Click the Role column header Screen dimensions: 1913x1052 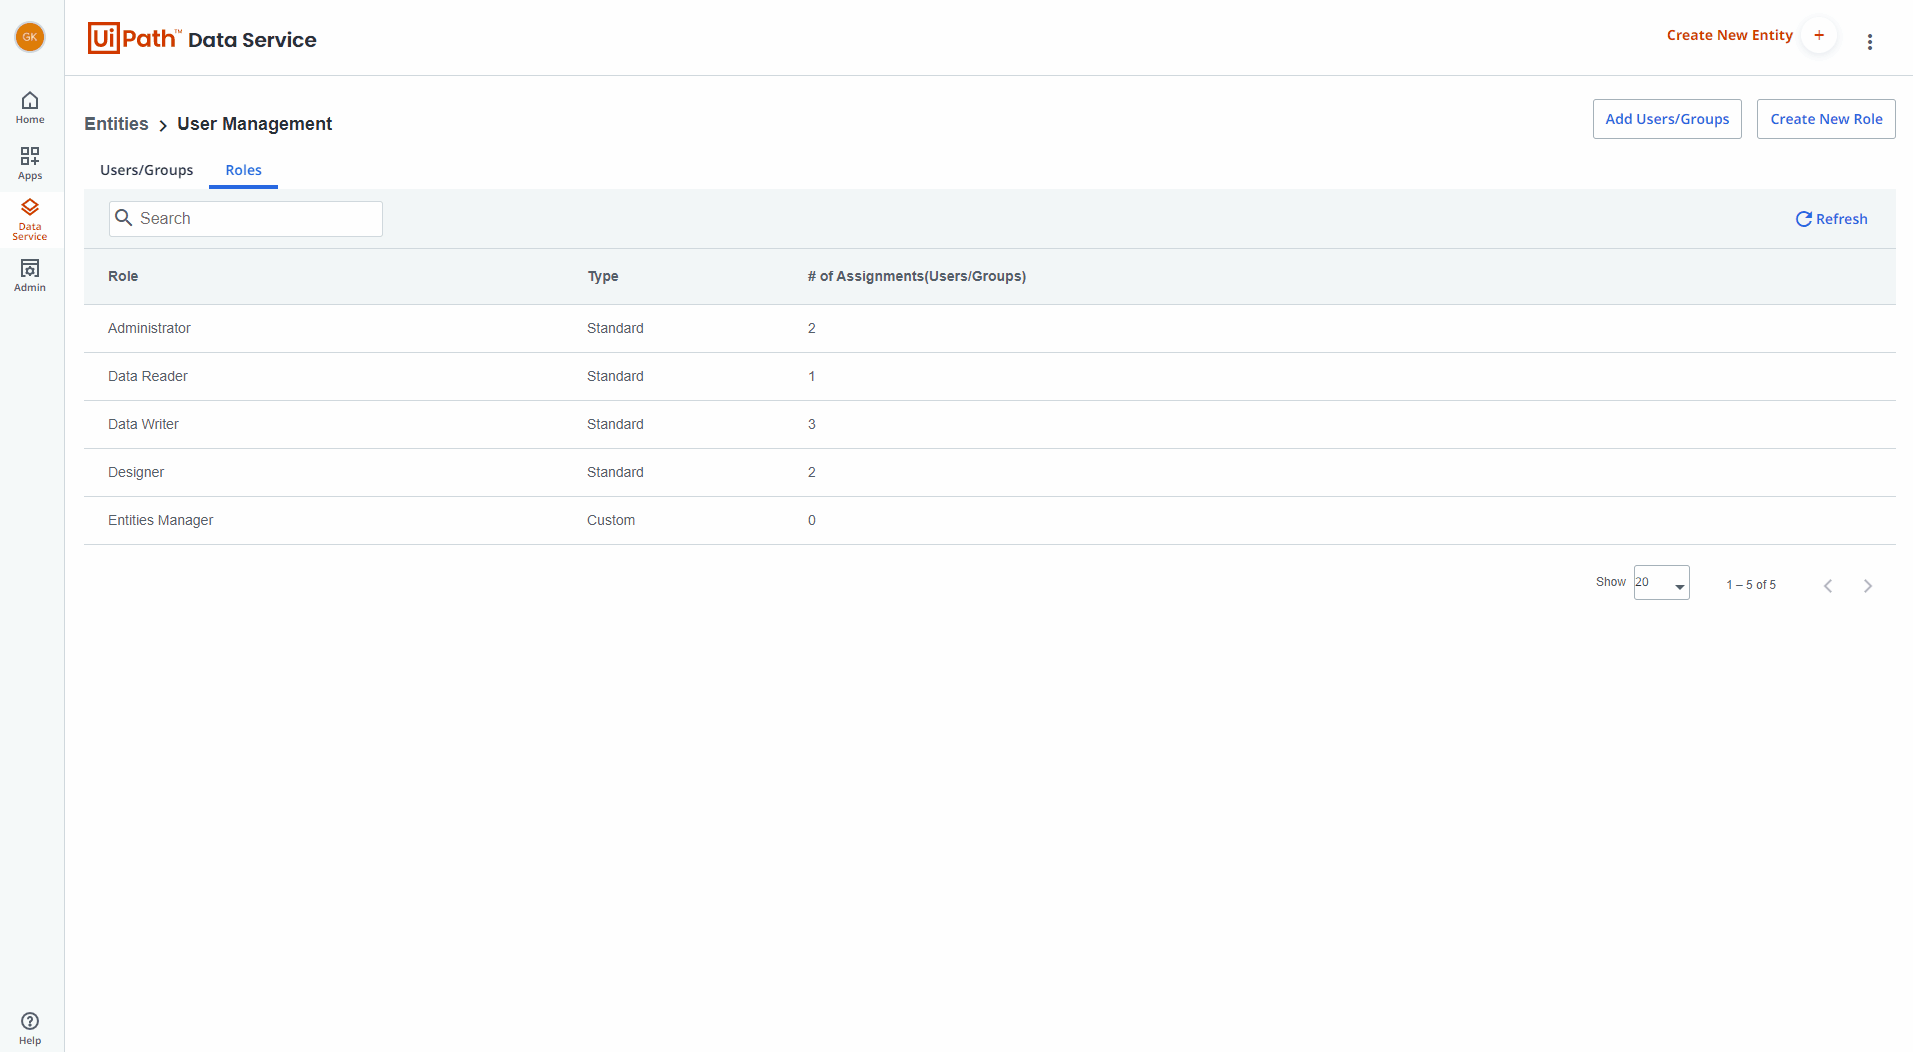pyautogui.click(x=123, y=276)
